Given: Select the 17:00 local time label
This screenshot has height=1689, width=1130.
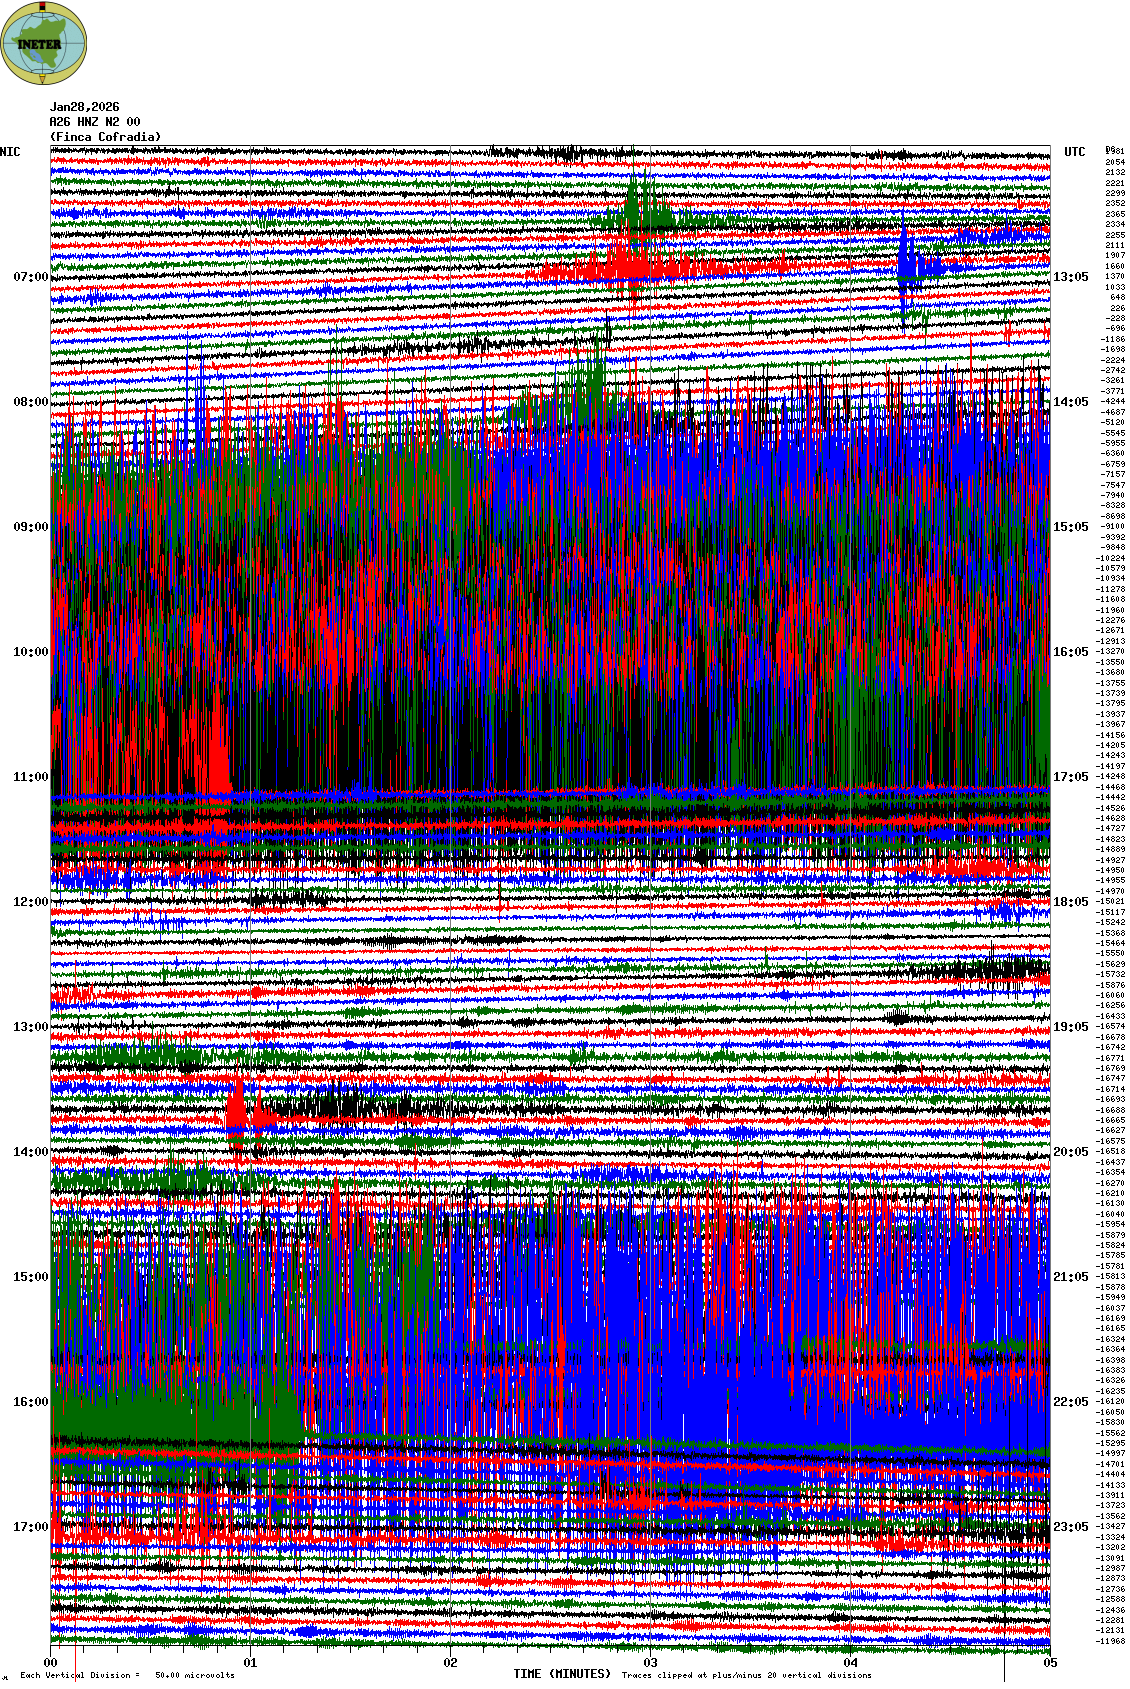Looking at the screenshot, I should (x=30, y=1527).
